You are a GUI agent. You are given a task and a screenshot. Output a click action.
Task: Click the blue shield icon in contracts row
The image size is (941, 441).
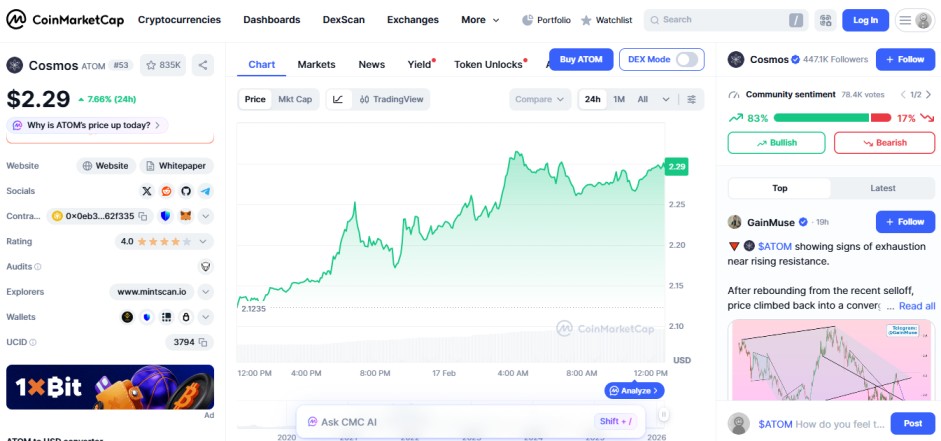point(166,216)
